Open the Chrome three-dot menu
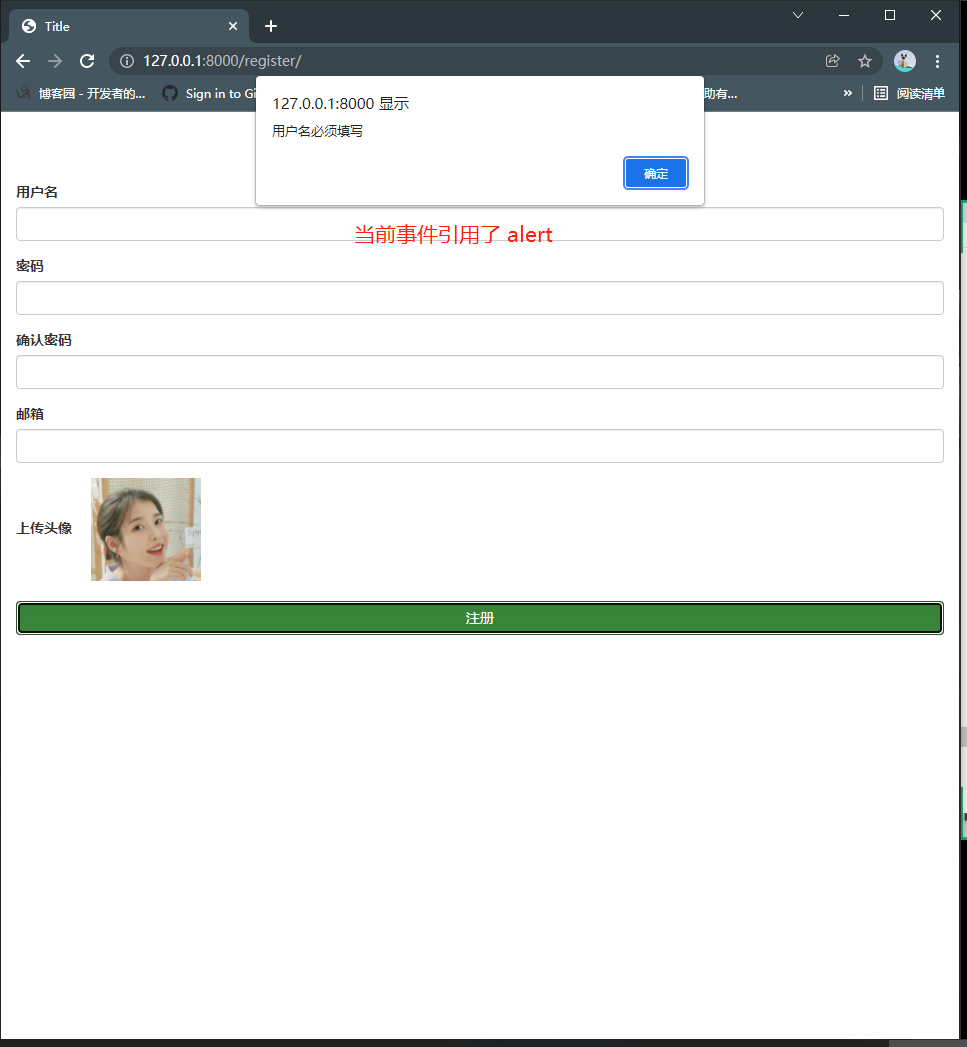 point(938,61)
